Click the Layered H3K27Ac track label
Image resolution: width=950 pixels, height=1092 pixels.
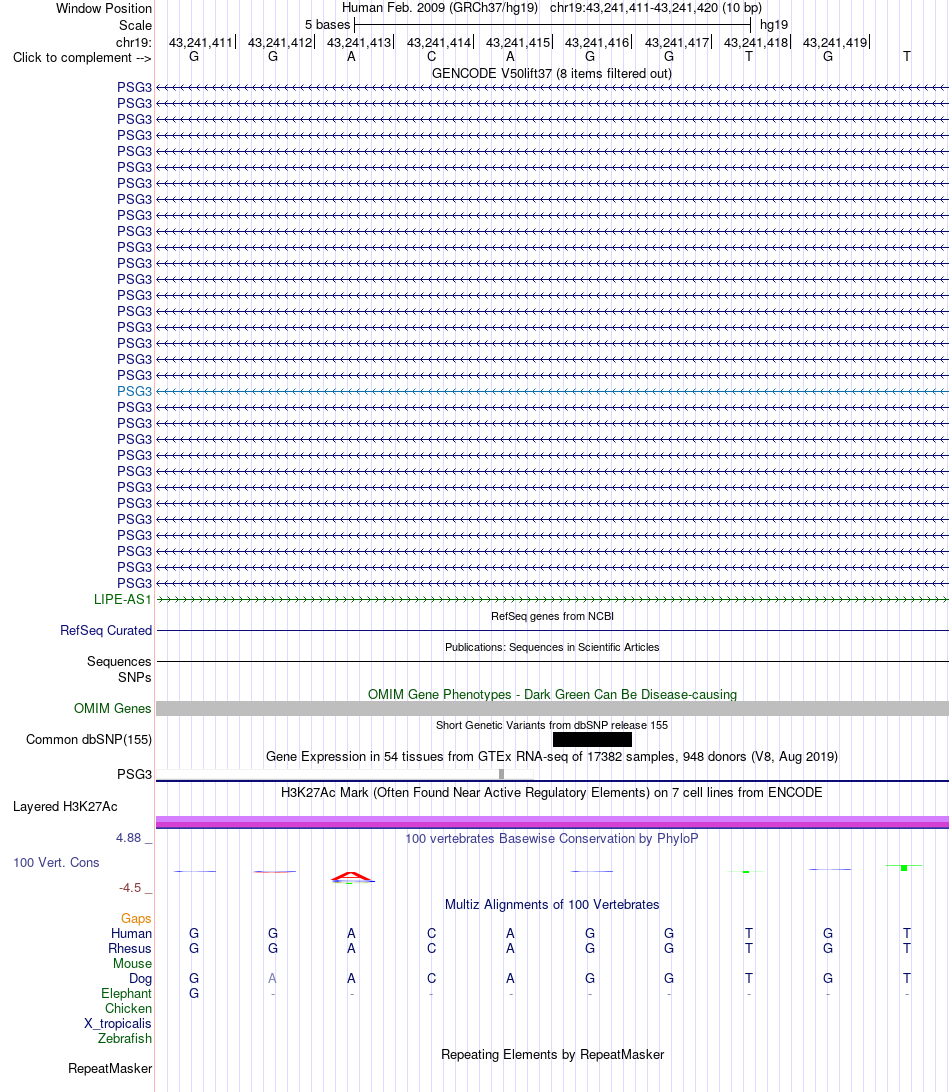click(x=65, y=806)
